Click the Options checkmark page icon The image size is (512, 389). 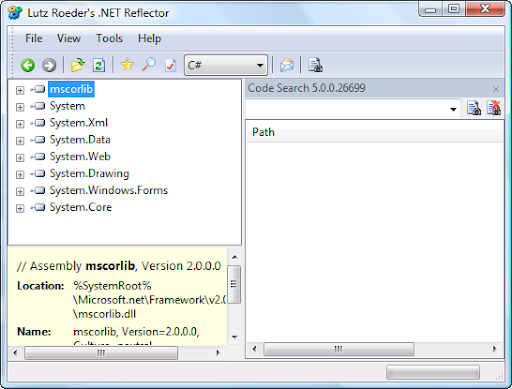171,65
